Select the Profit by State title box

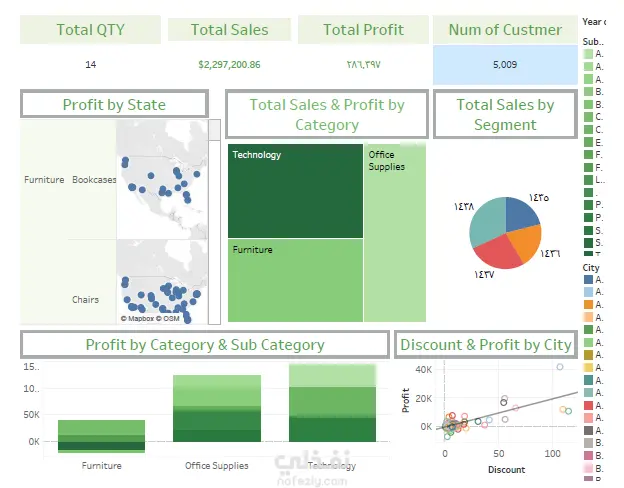tap(114, 104)
